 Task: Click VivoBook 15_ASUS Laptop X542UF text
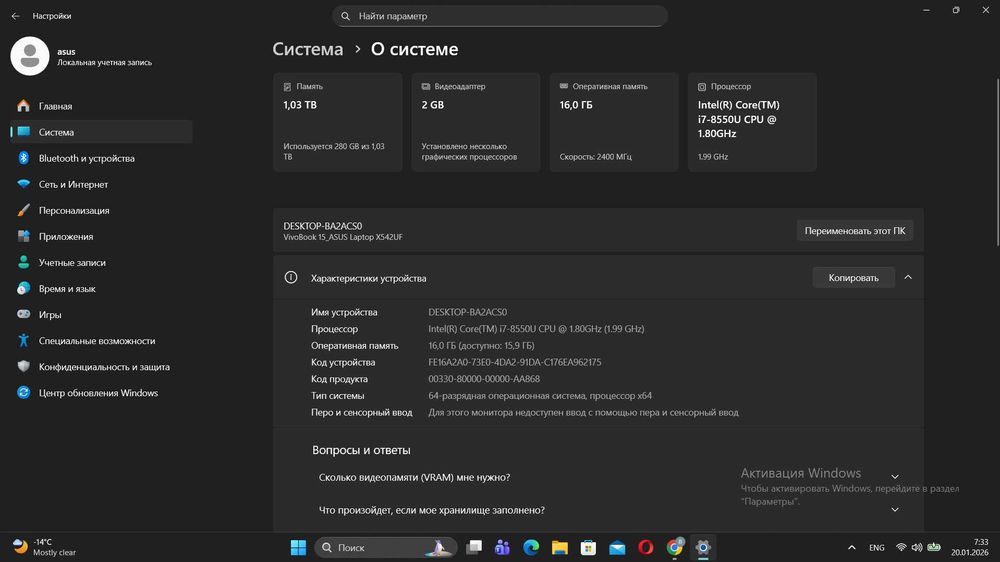[342, 237]
